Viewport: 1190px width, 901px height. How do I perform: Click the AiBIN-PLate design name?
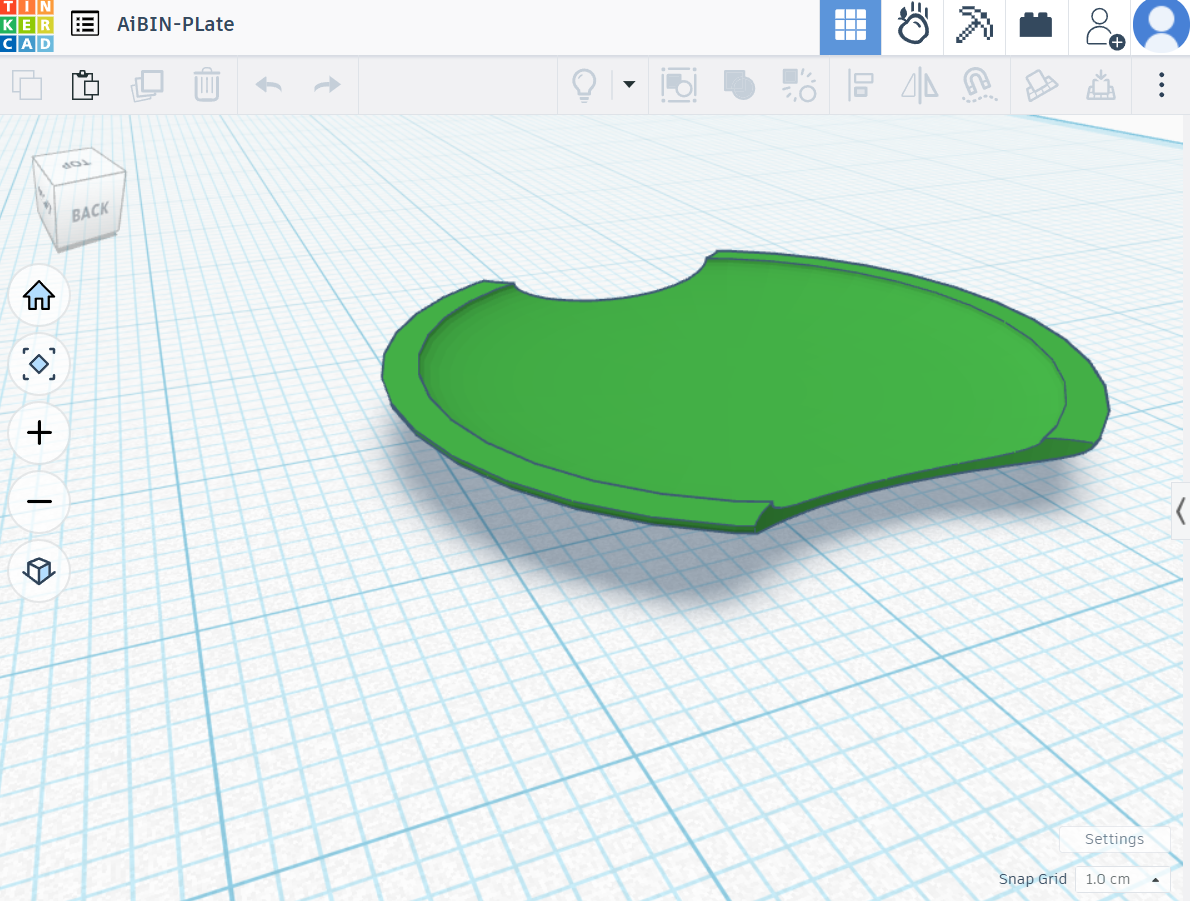175,24
